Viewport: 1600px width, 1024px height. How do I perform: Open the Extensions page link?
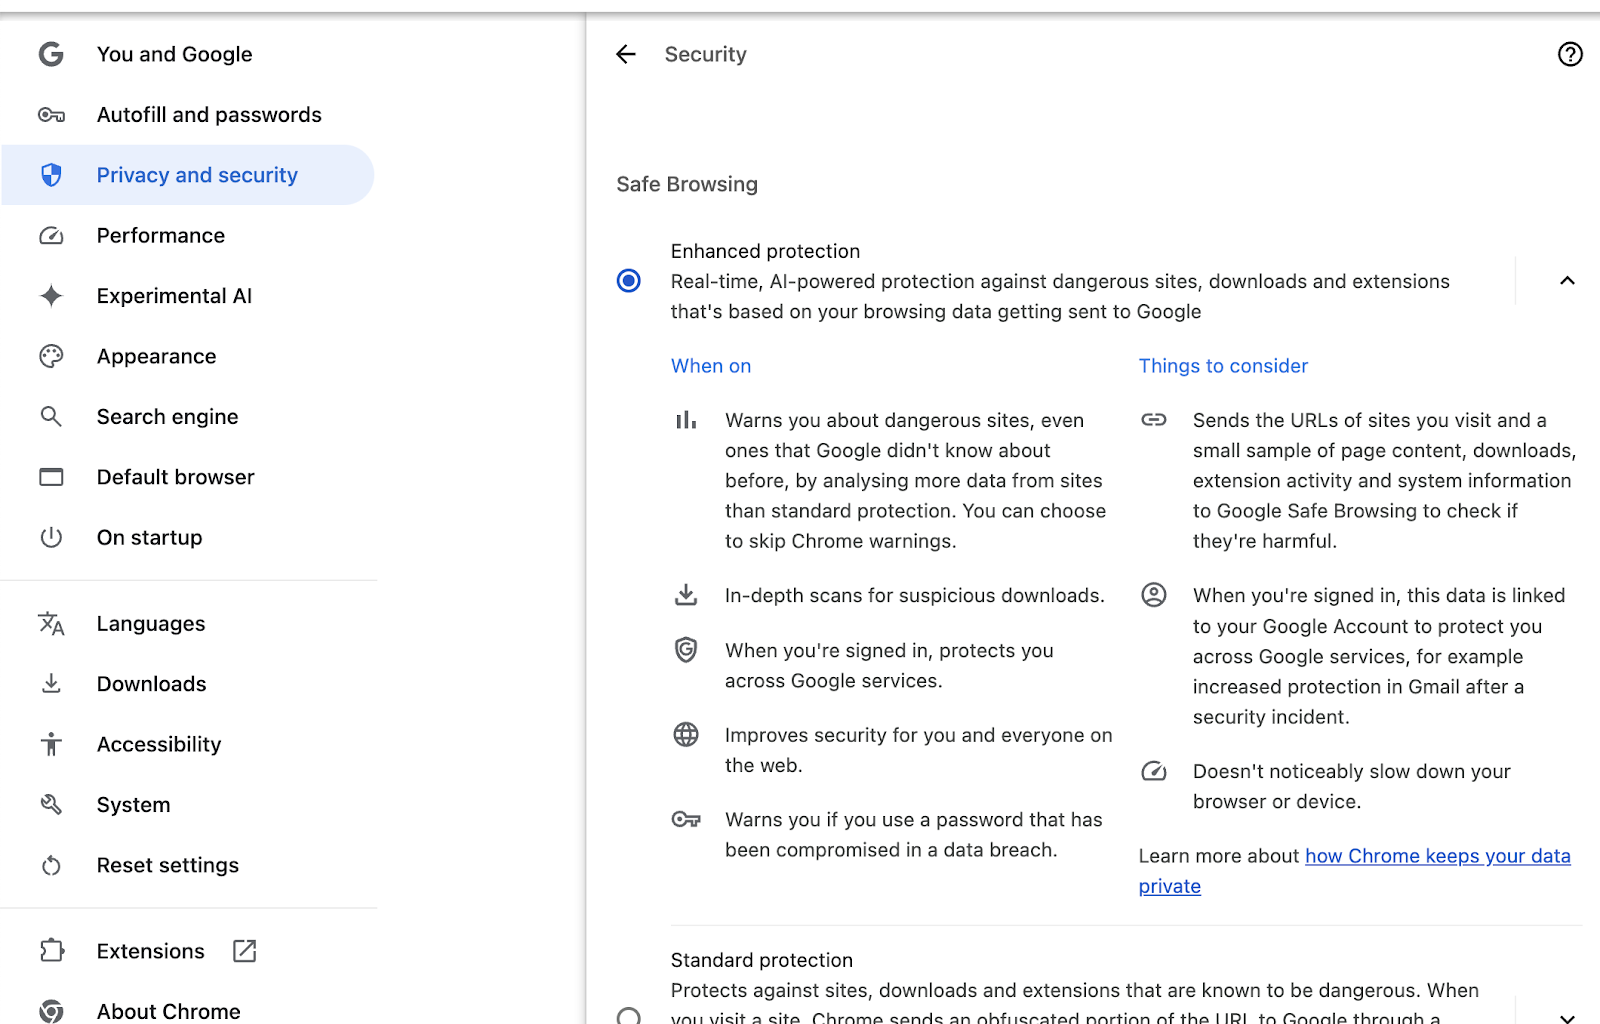188,951
